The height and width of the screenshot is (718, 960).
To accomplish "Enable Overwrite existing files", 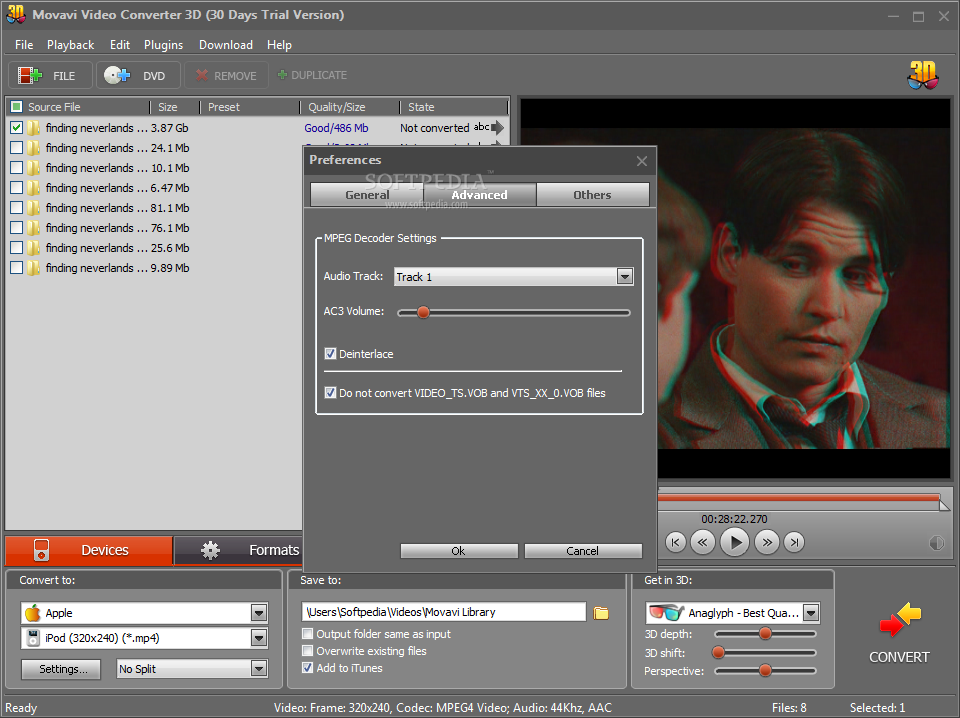I will point(308,651).
